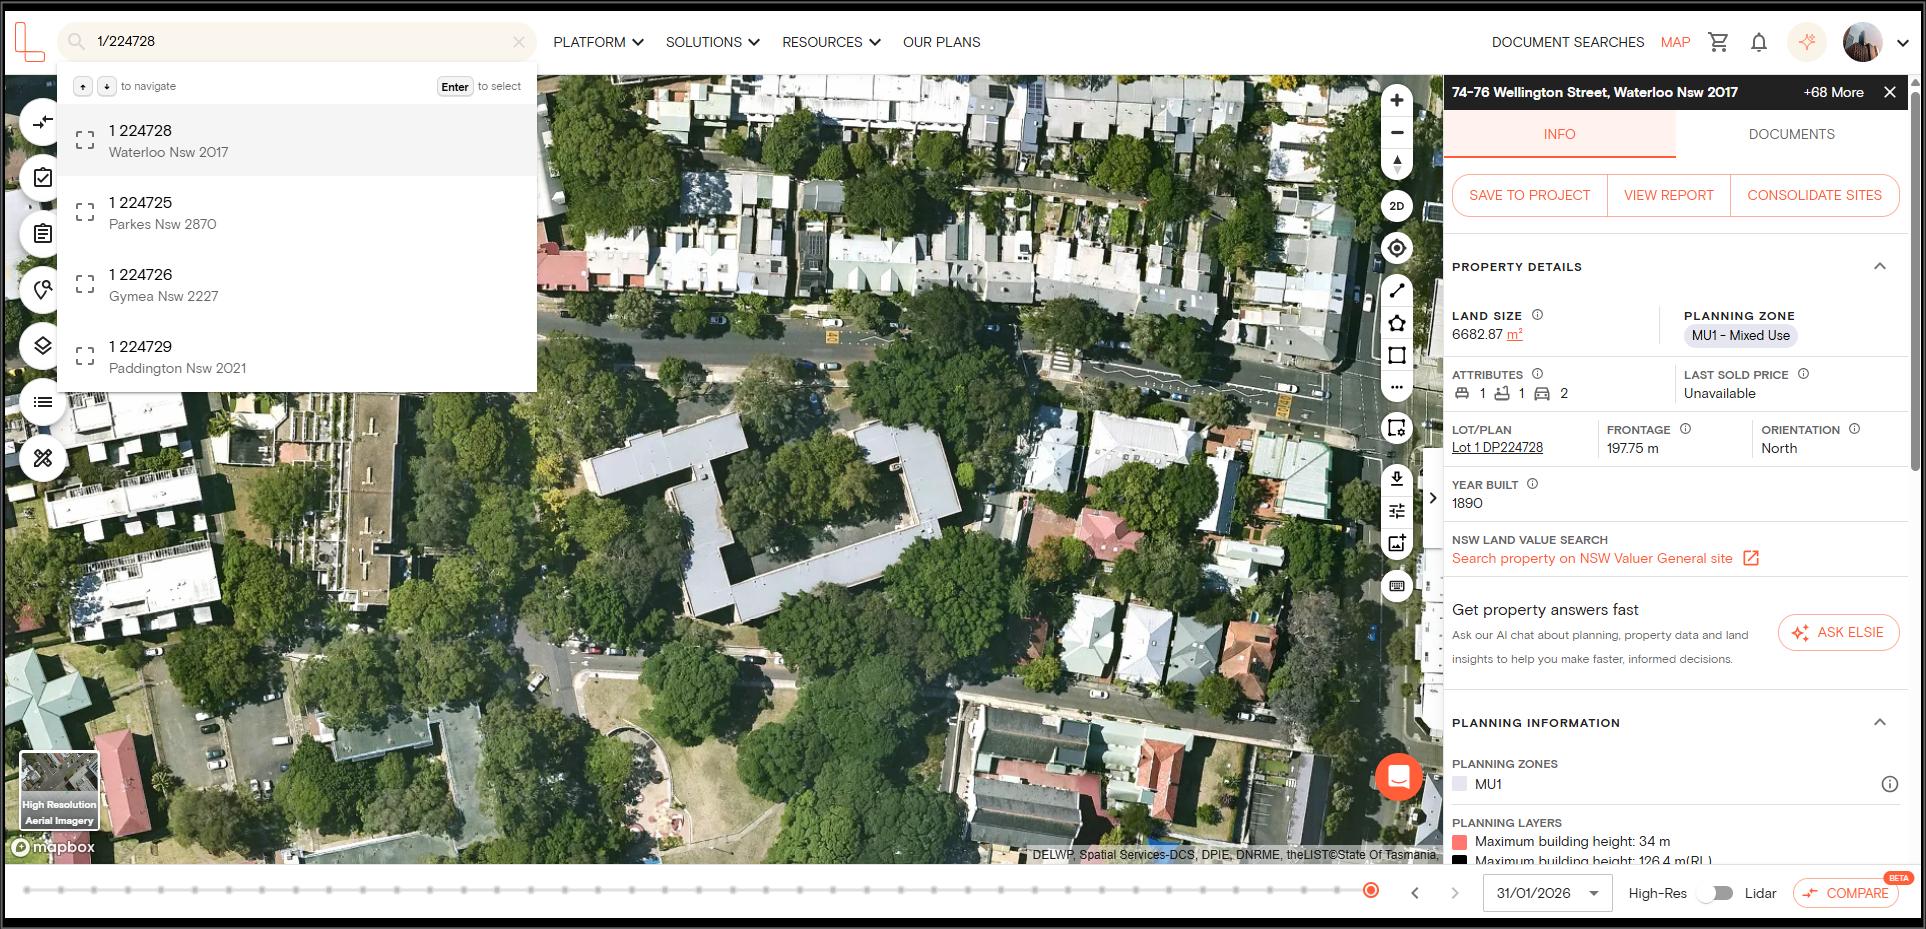This screenshot has width=1926, height=929.
Task: Open the design tools ruler-pencil icon
Action: point(42,458)
